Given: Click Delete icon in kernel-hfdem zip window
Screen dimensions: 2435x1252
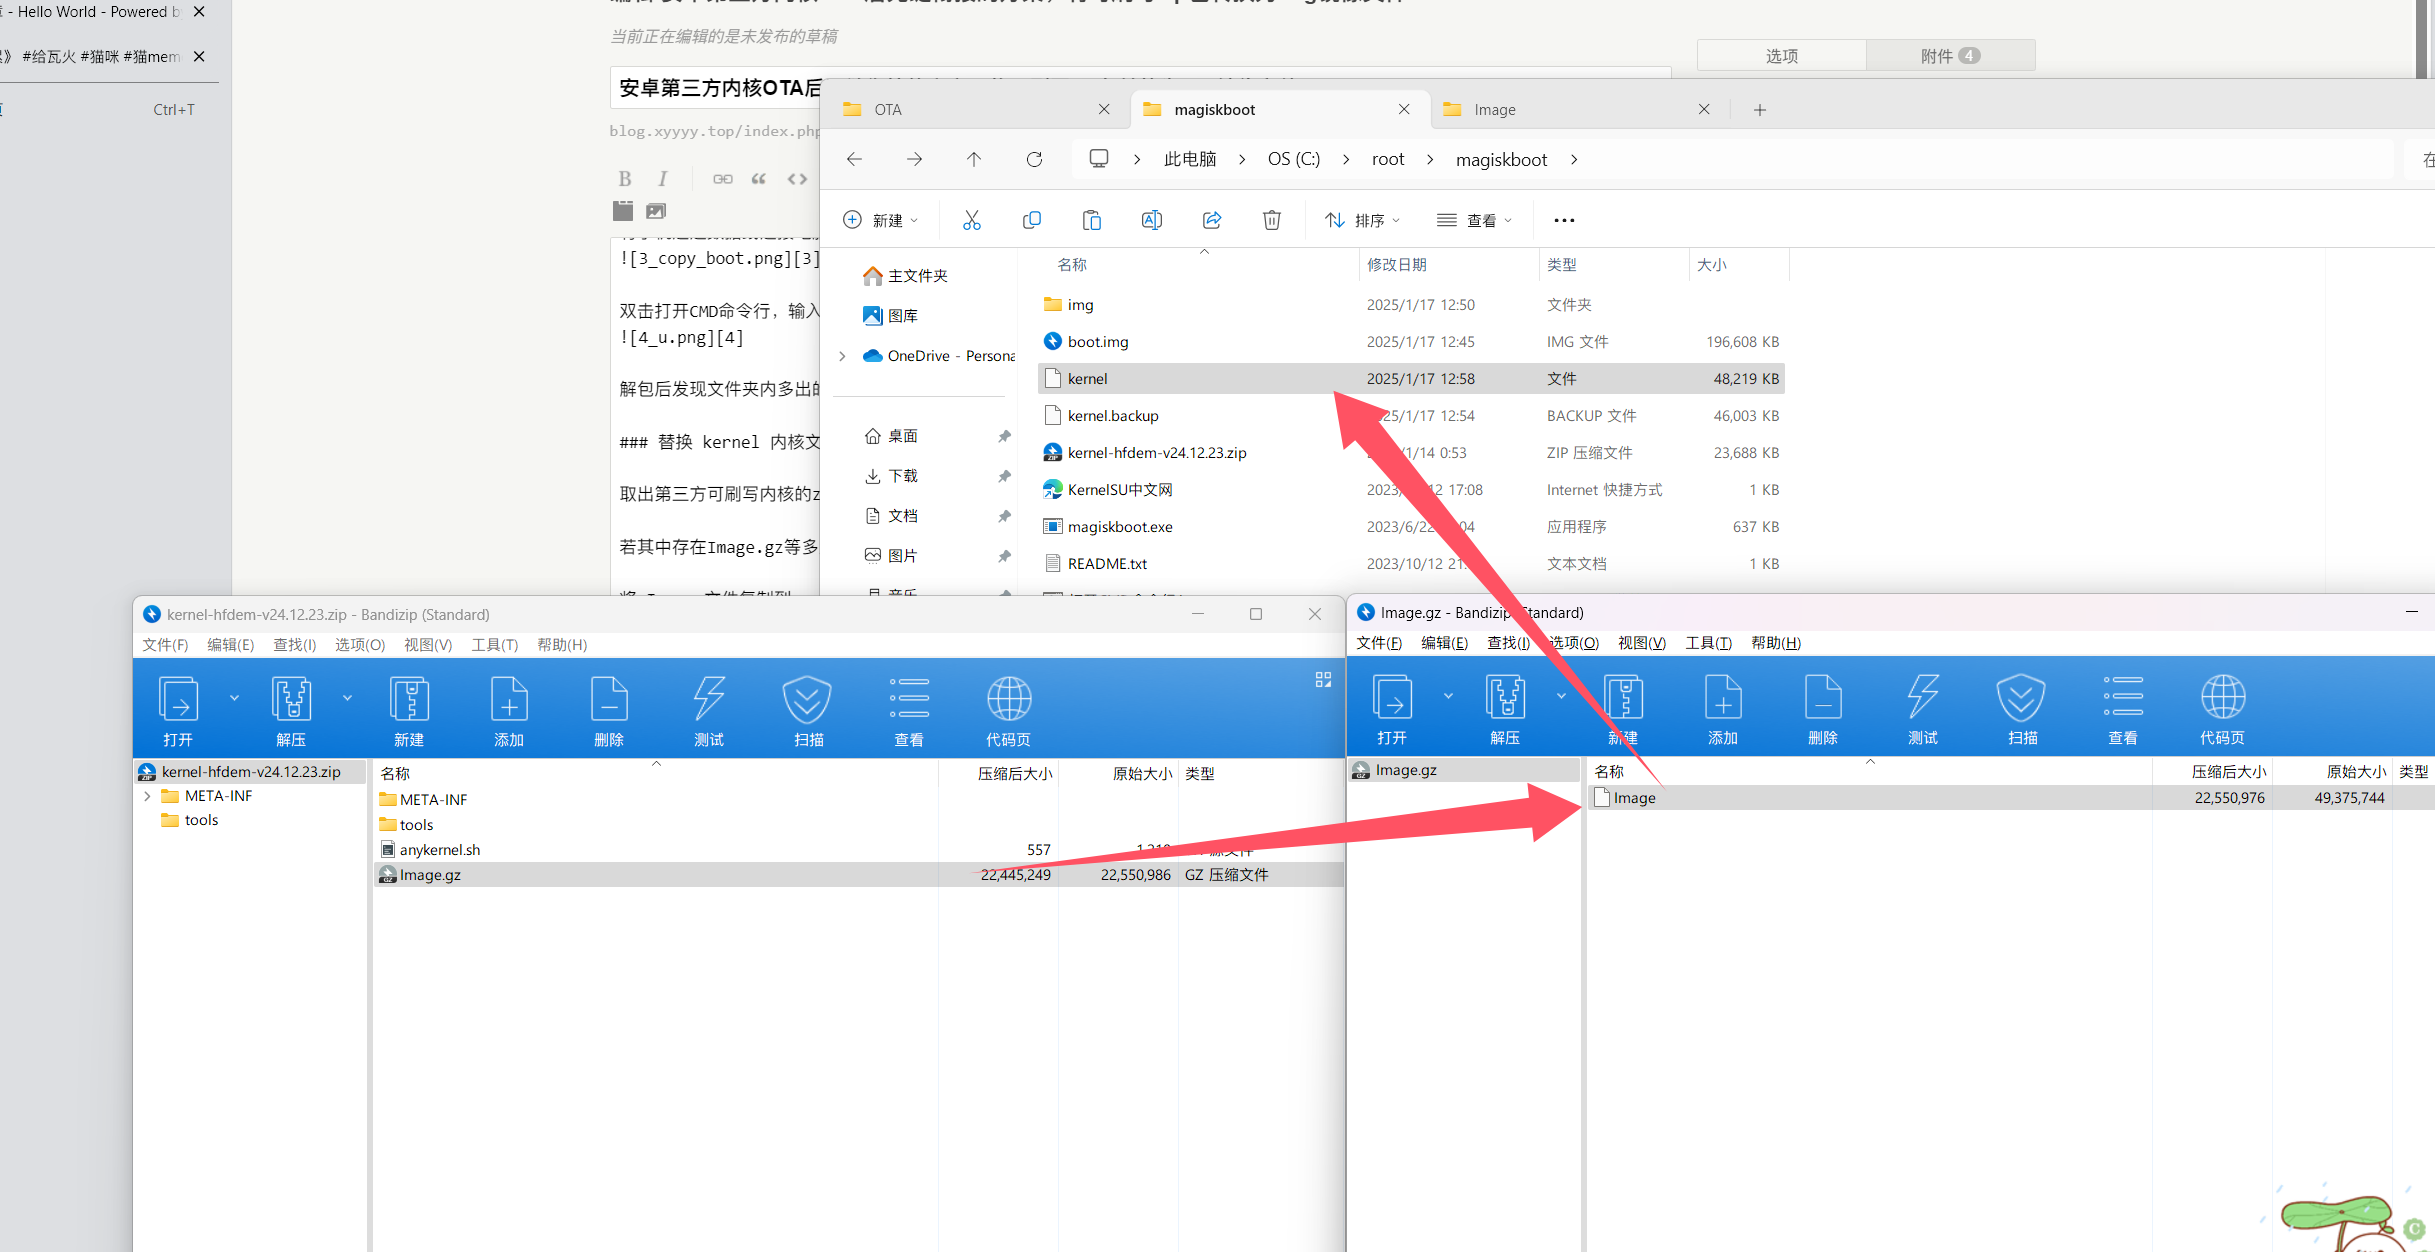Looking at the screenshot, I should [x=609, y=699].
